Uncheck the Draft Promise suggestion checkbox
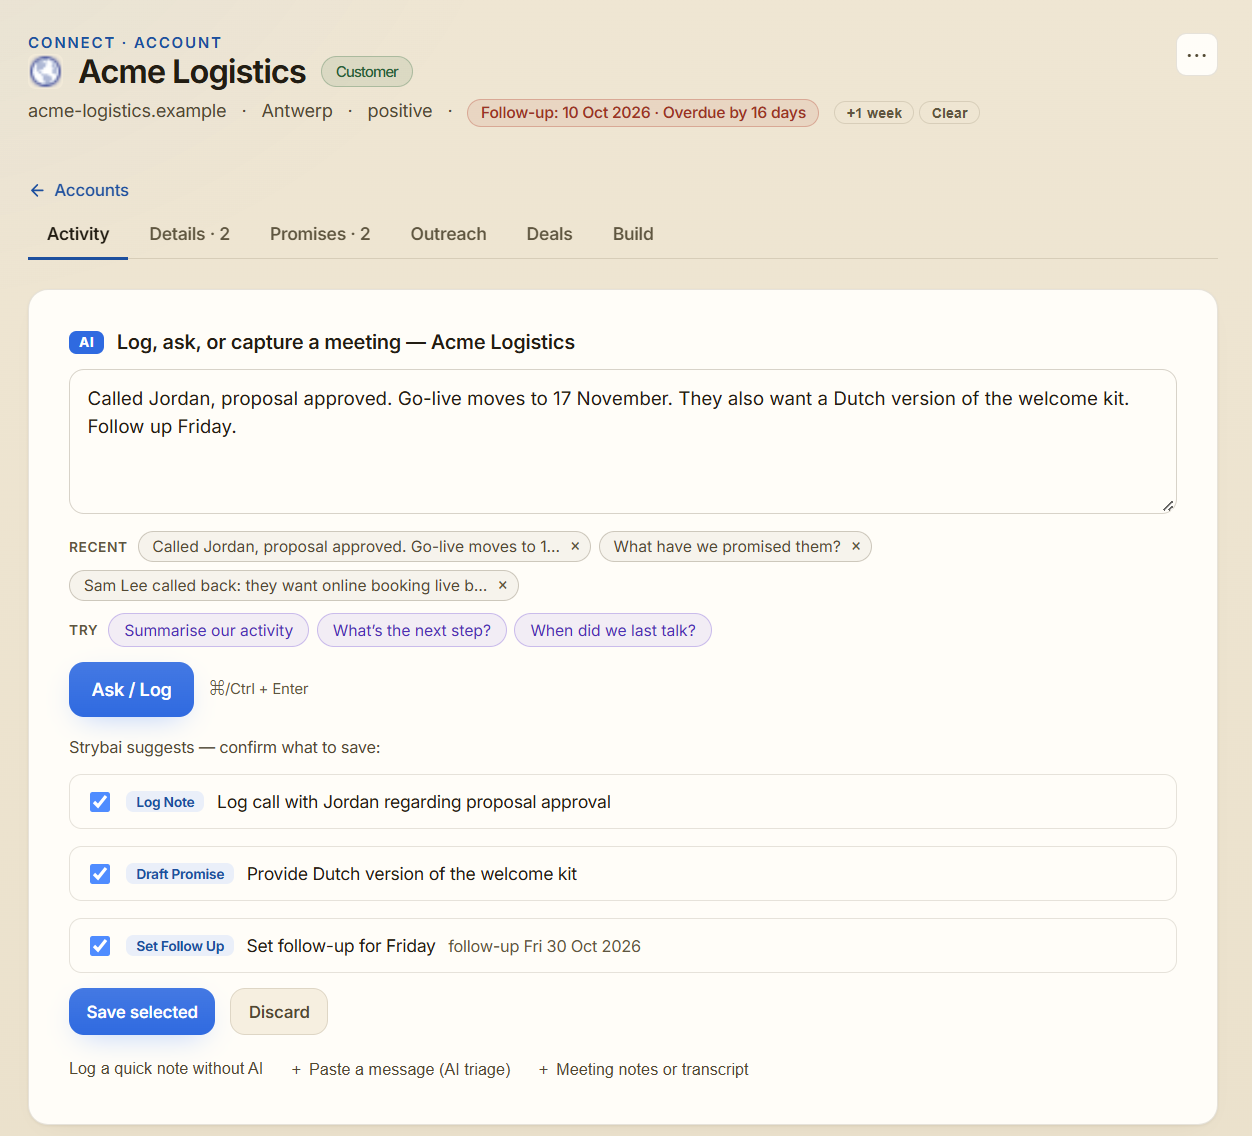The width and height of the screenshot is (1252, 1136). (100, 874)
